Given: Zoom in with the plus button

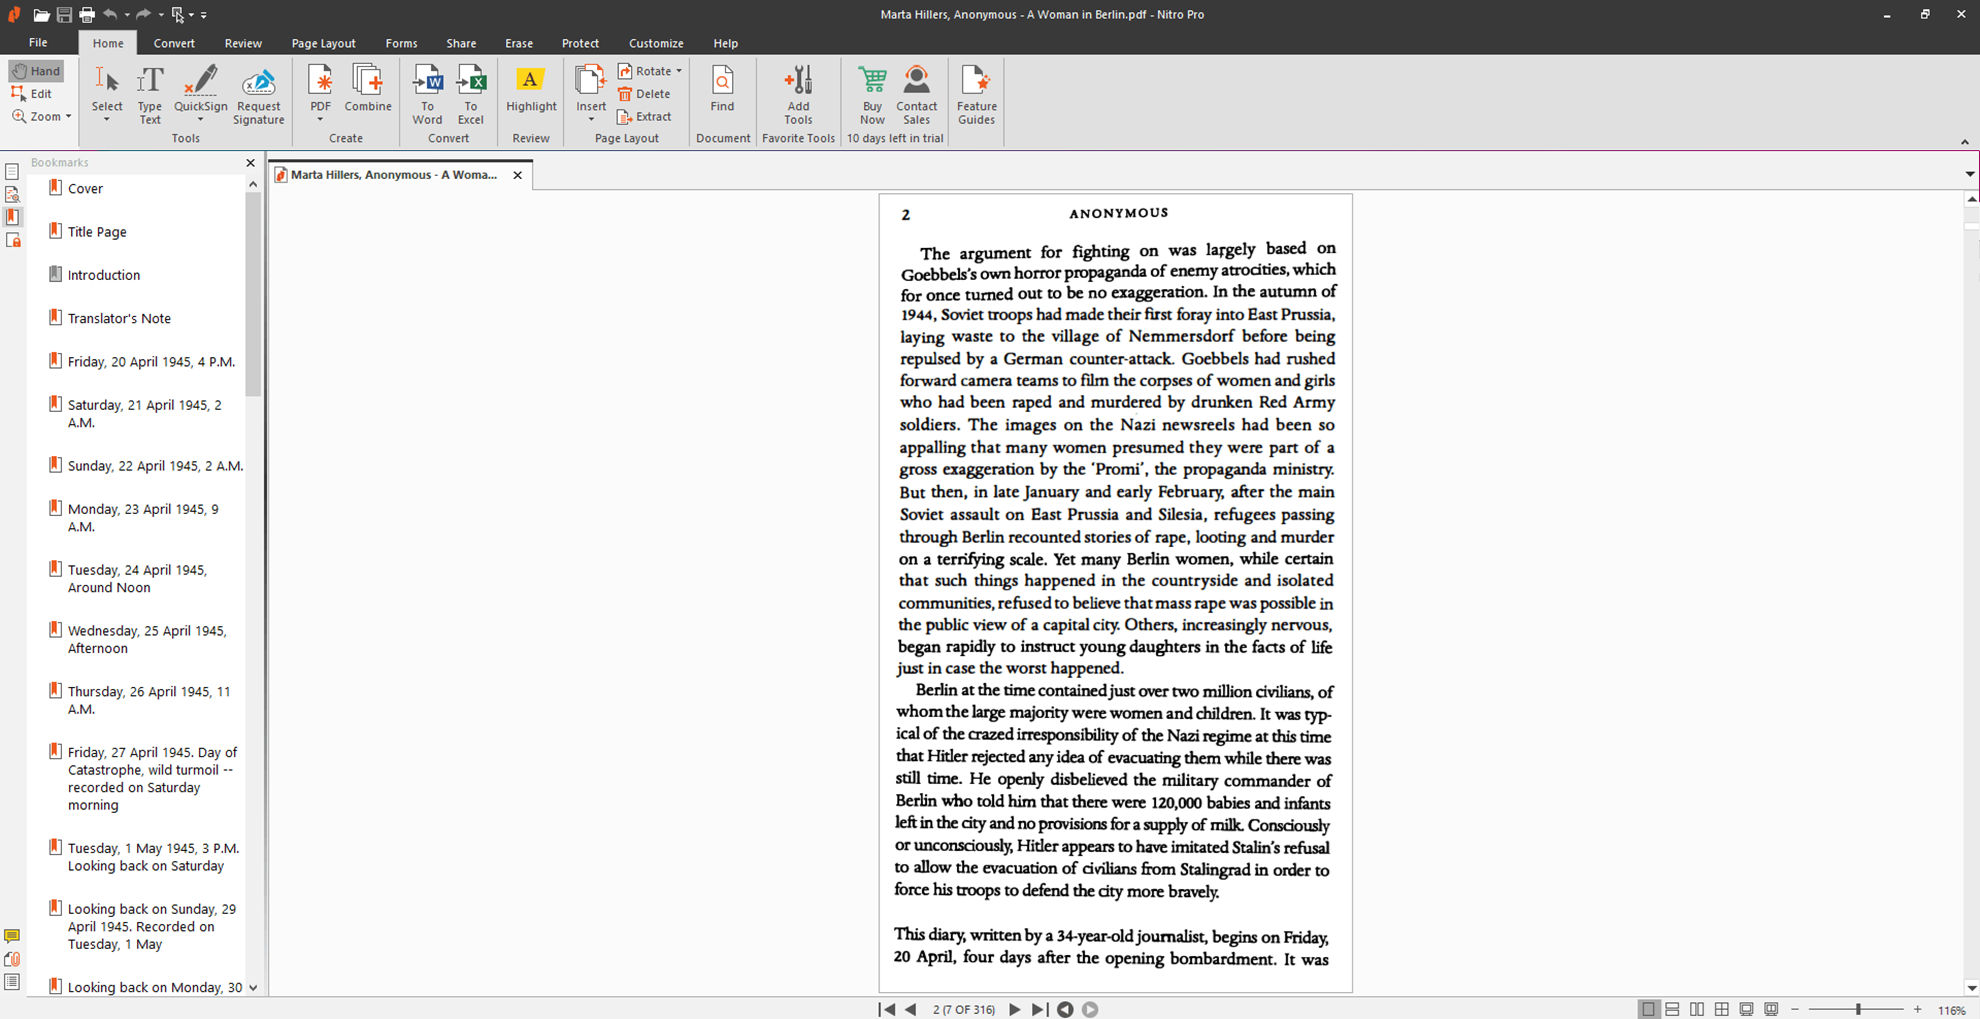Looking at the screenshot, I should pos(1917,1010).
